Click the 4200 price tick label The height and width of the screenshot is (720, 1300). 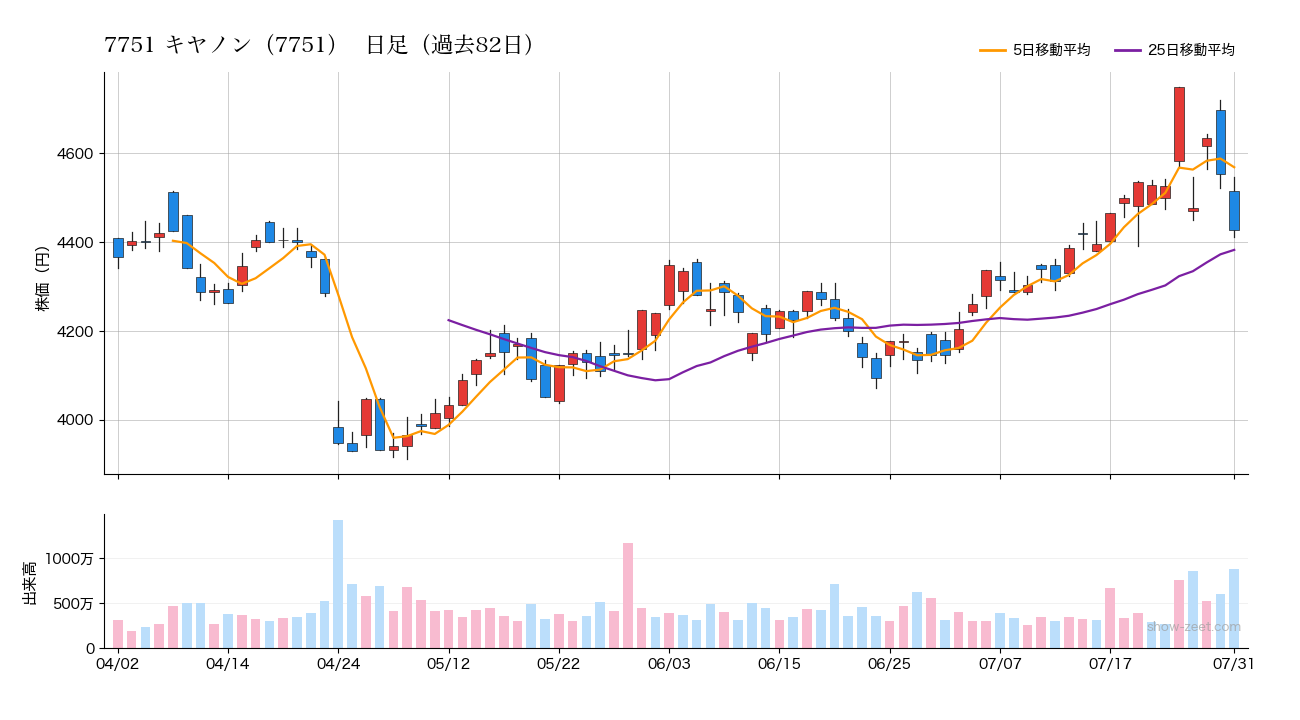[x=74, y=332]
